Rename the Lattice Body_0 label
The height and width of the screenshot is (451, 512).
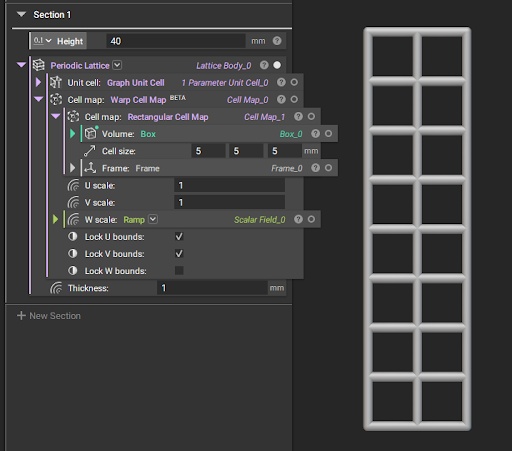click(223, 66)
